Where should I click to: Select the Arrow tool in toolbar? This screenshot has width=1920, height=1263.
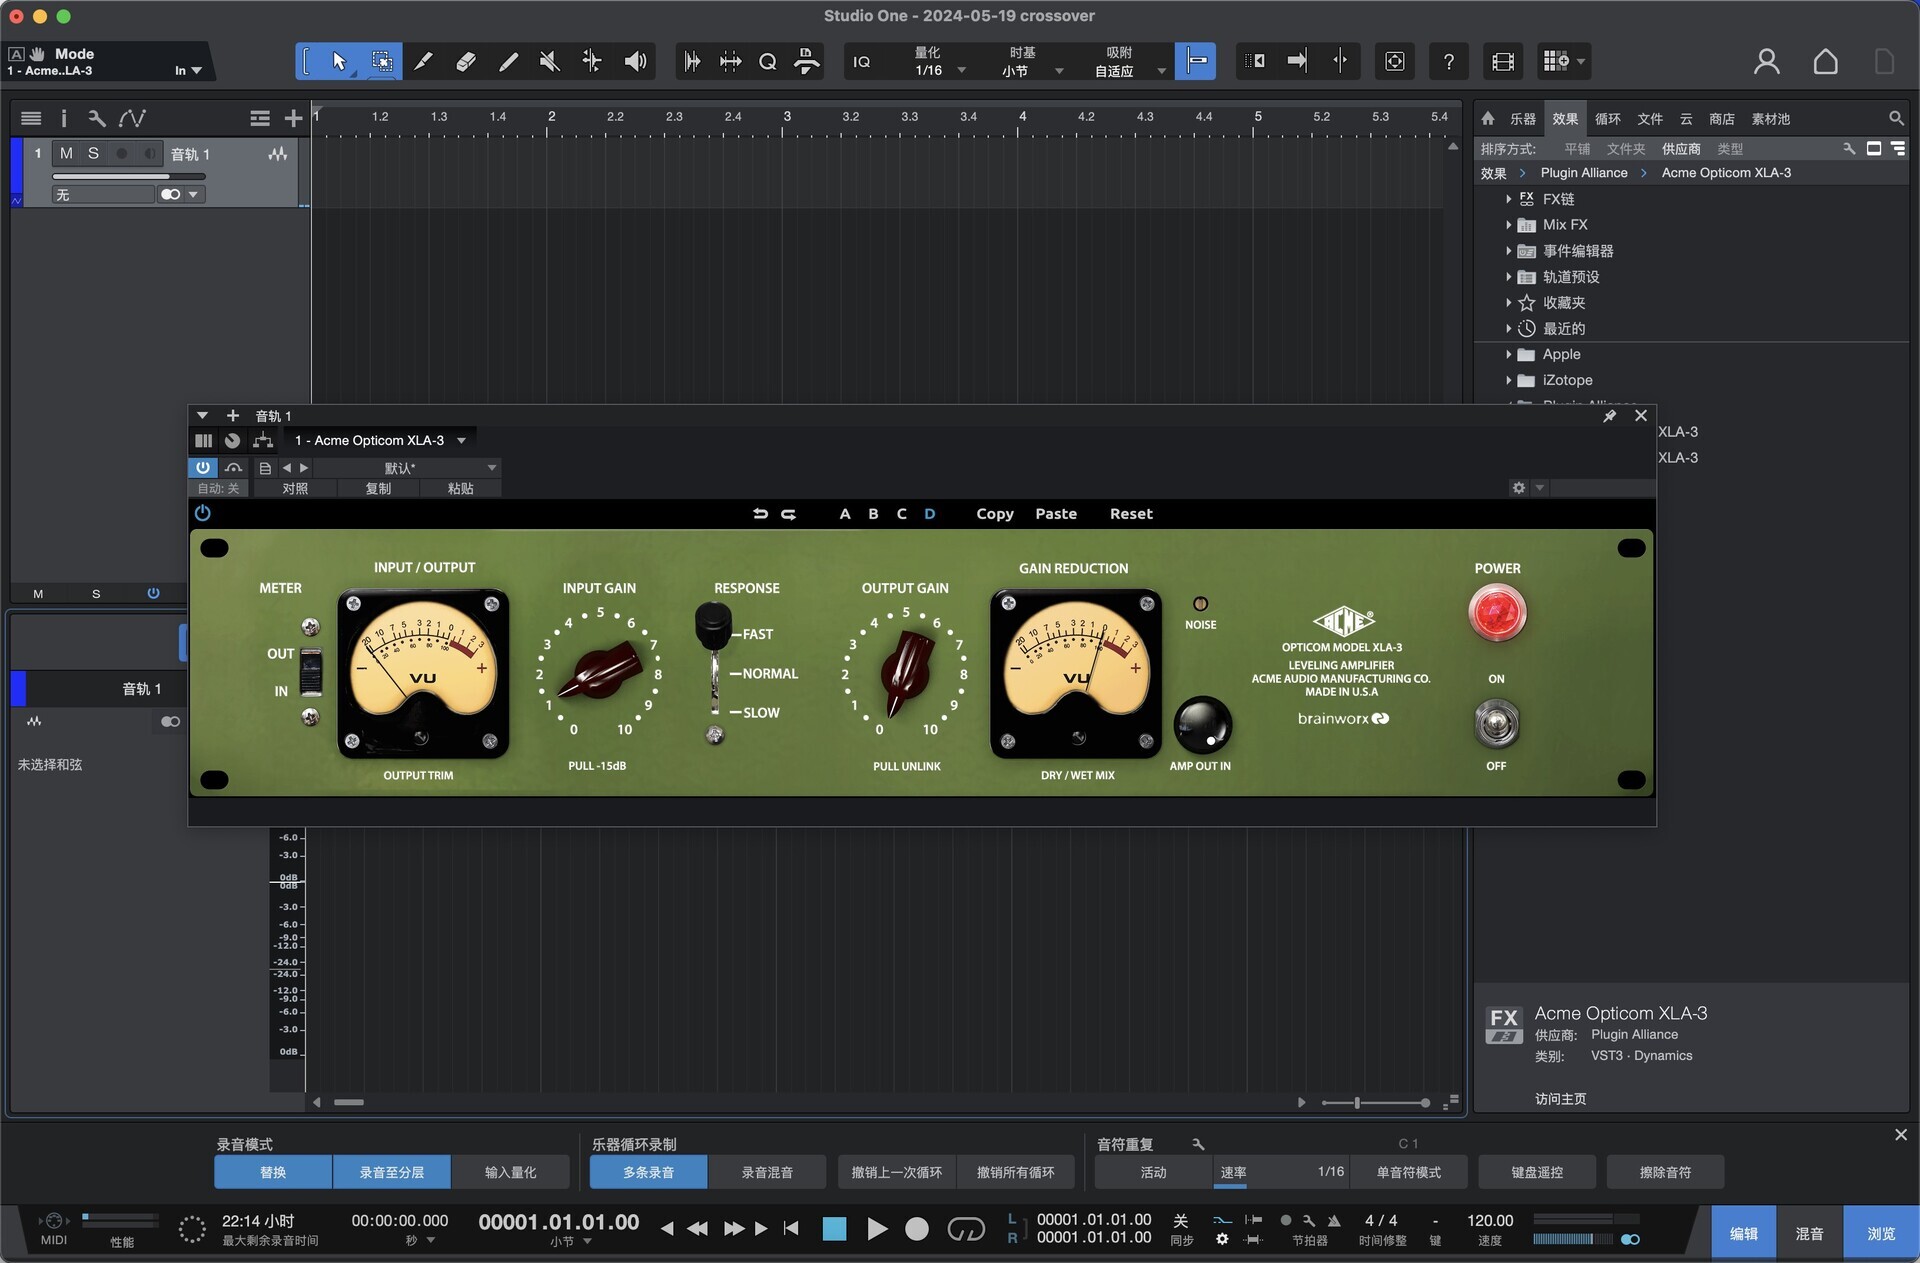point(339,62)
